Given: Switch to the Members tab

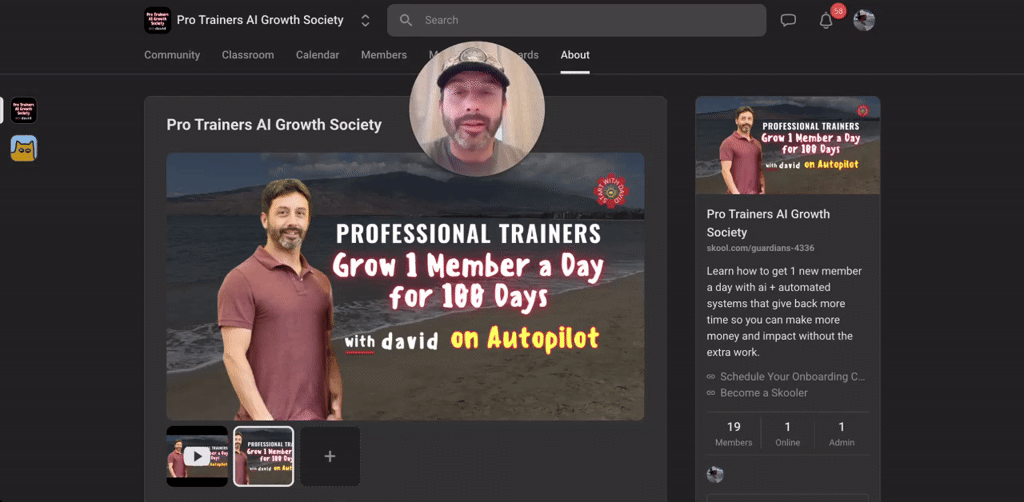Looking at the screenshot, I should pyautogui.click(x=384, y=55).
